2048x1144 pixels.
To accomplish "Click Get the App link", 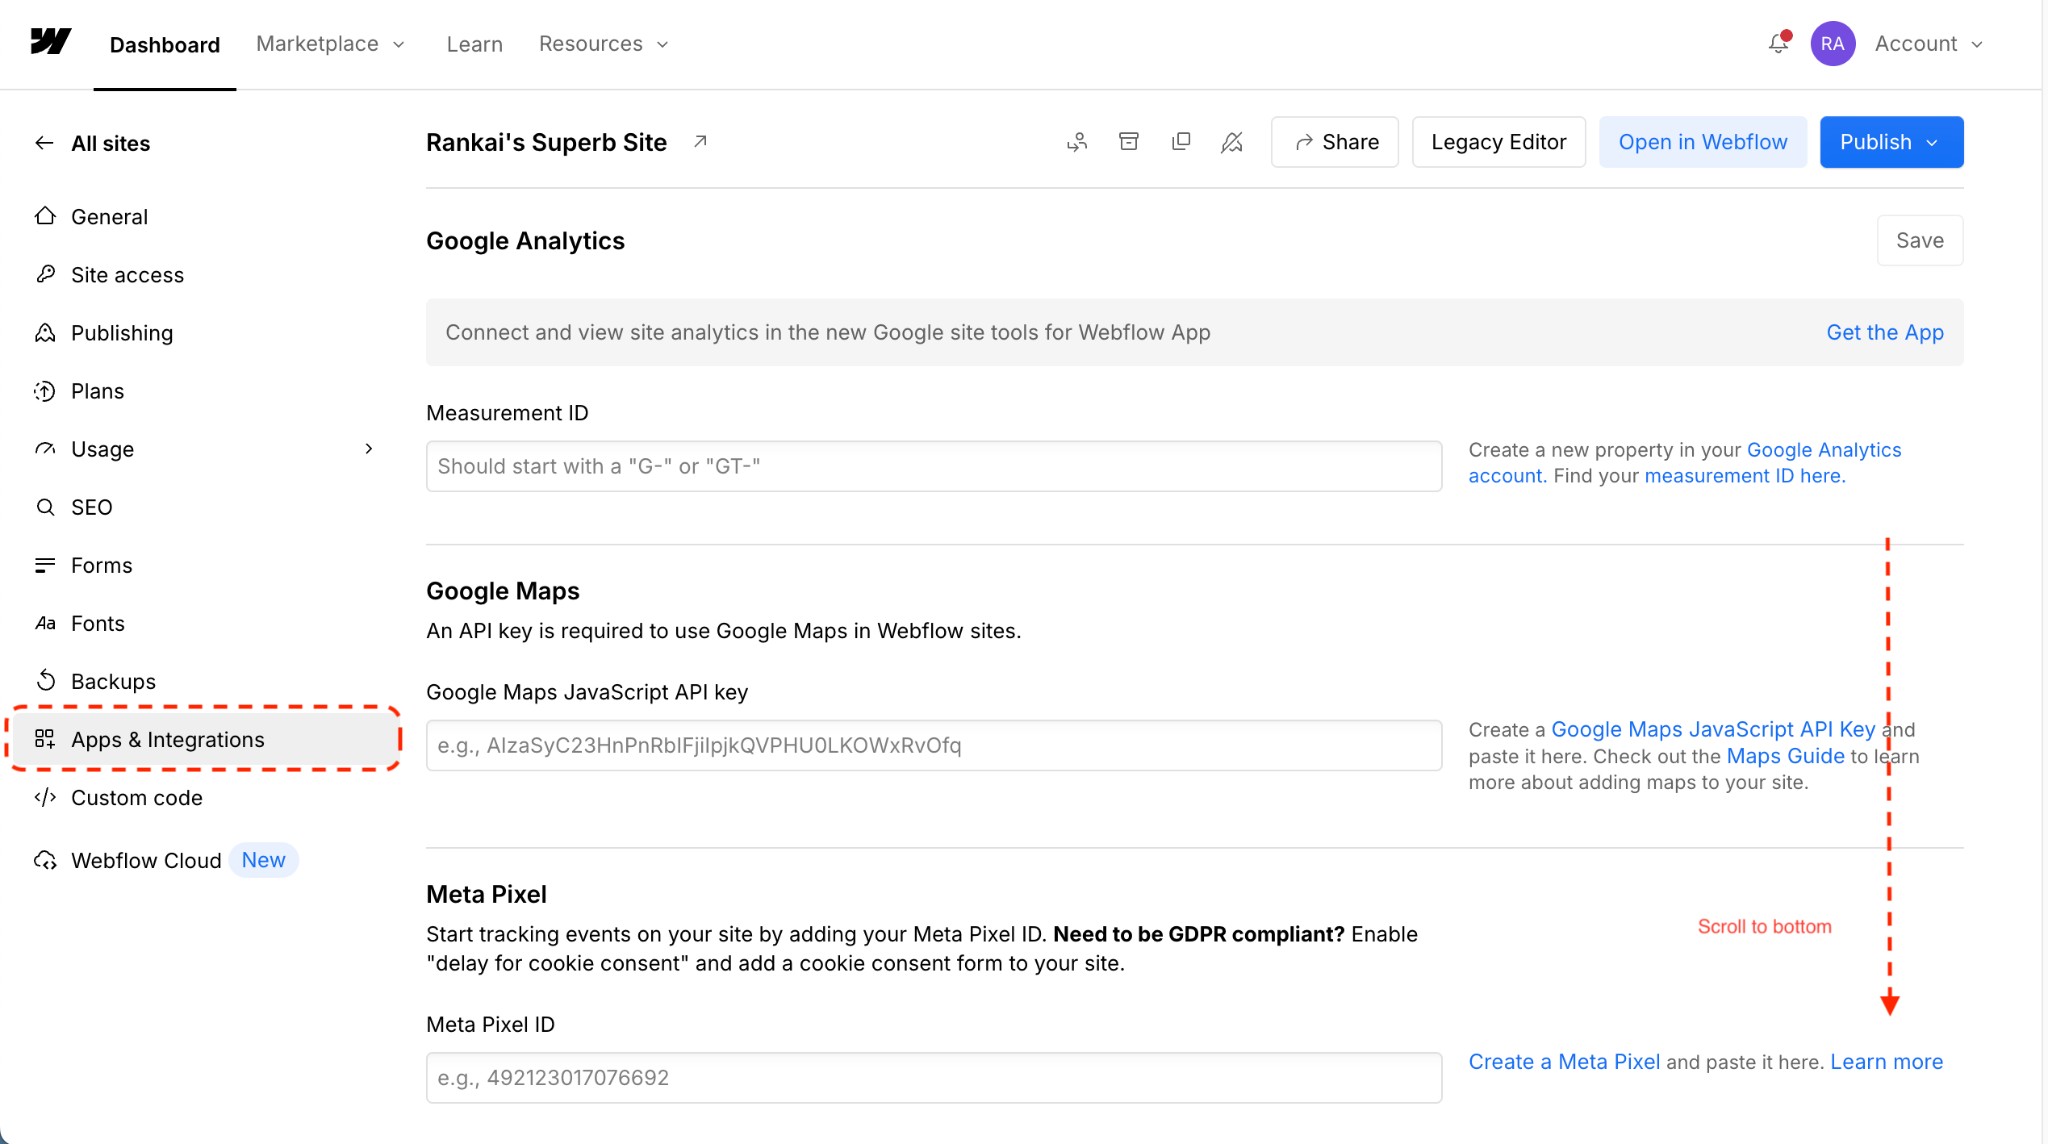I will (x=1884, y=332).
